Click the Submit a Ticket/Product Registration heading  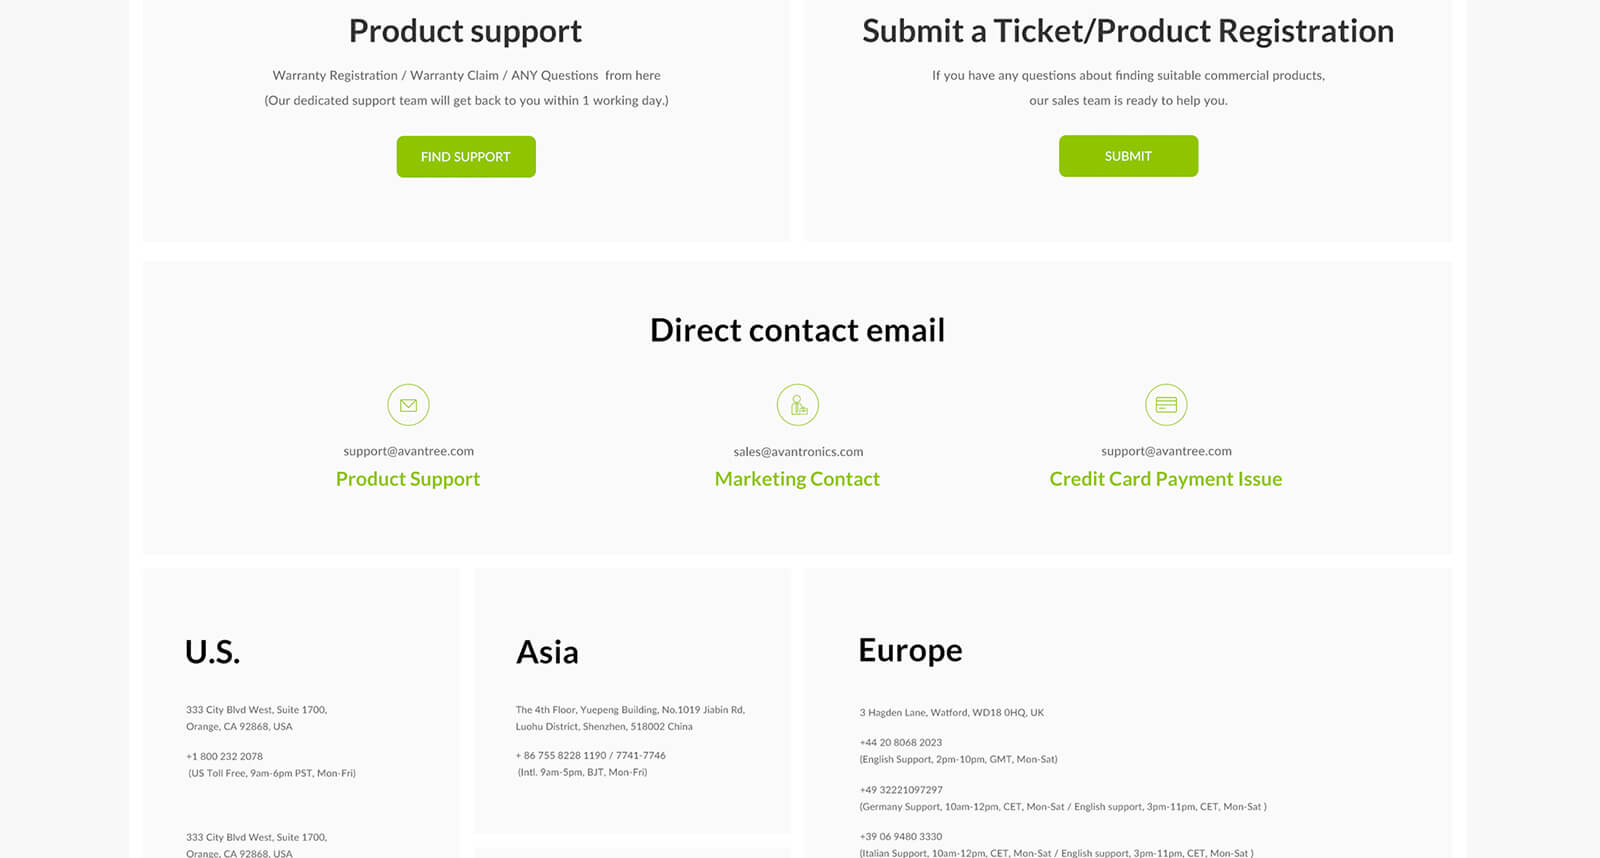pyautogui.click(x=1128, y=31)
